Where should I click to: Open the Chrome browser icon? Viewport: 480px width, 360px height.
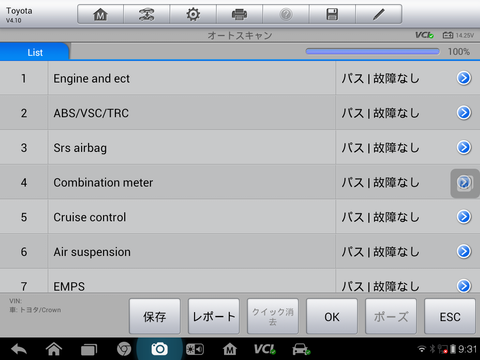pos(124,349)
